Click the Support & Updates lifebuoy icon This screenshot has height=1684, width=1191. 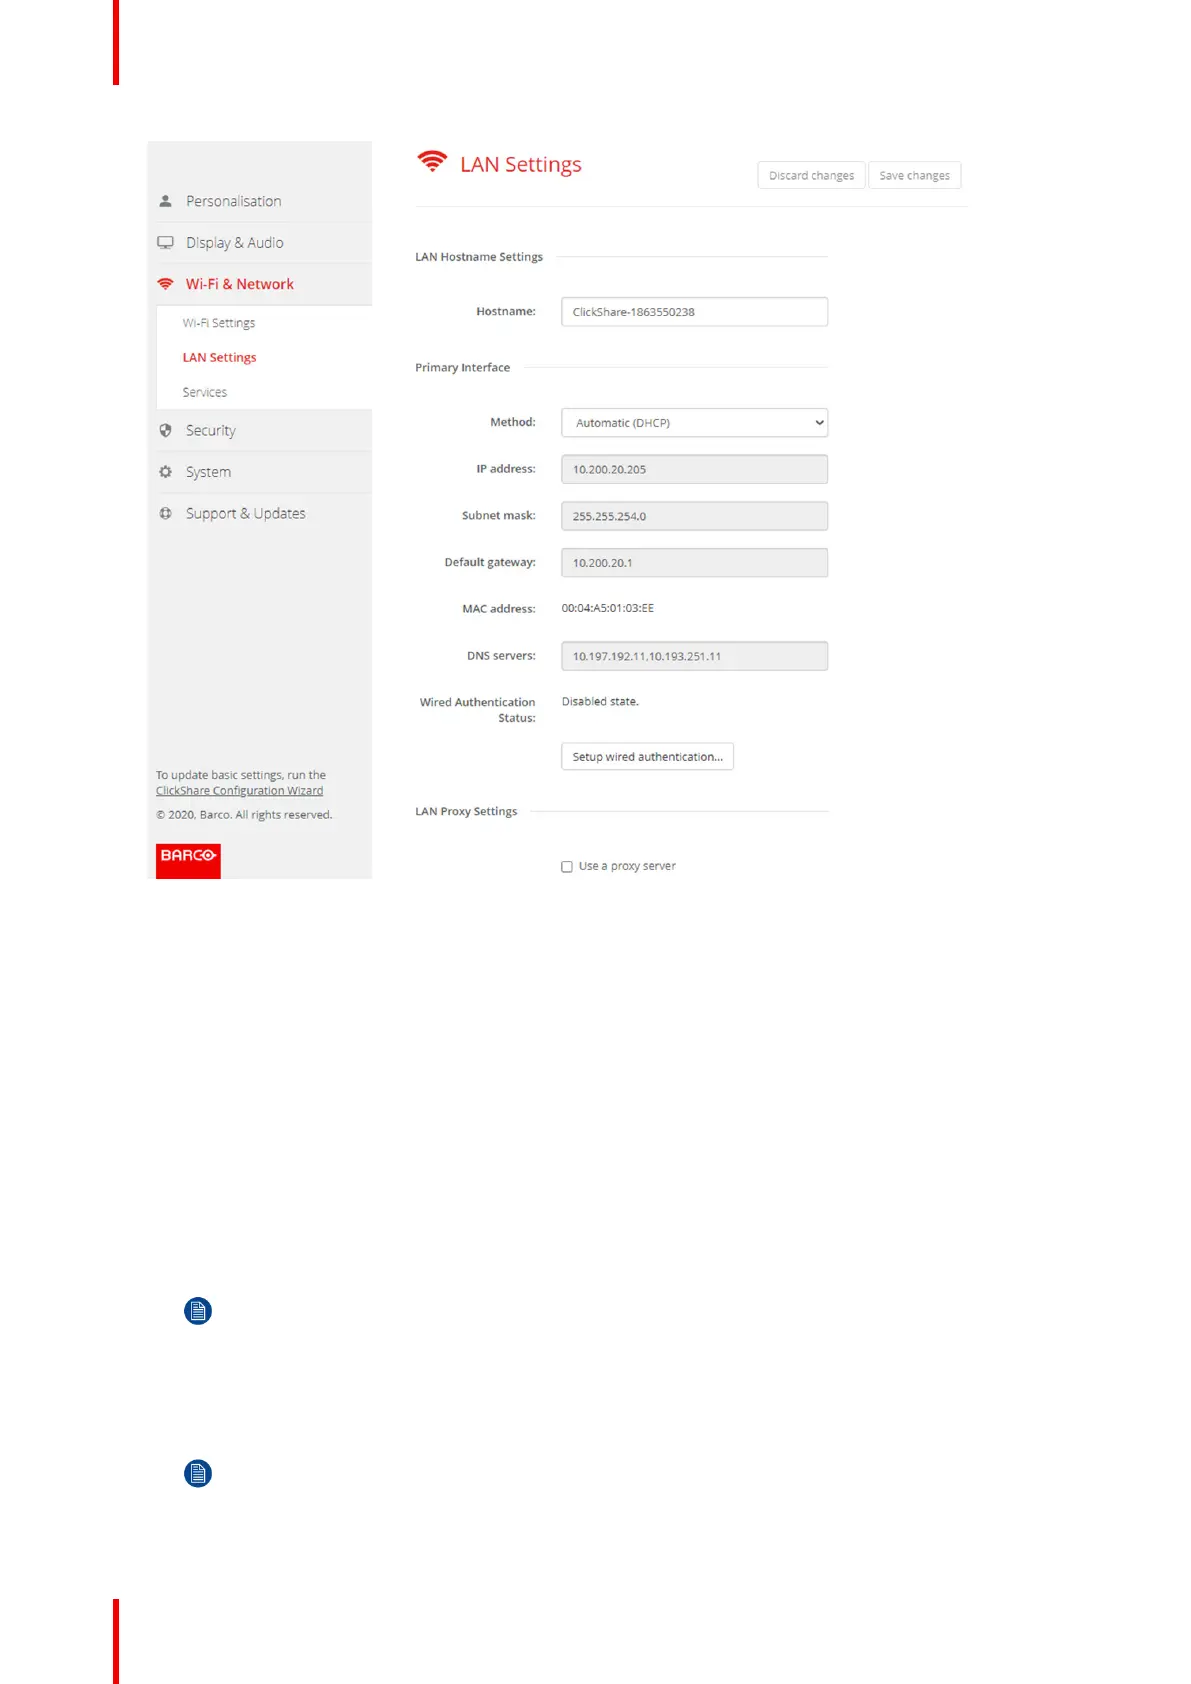point(165,513)
